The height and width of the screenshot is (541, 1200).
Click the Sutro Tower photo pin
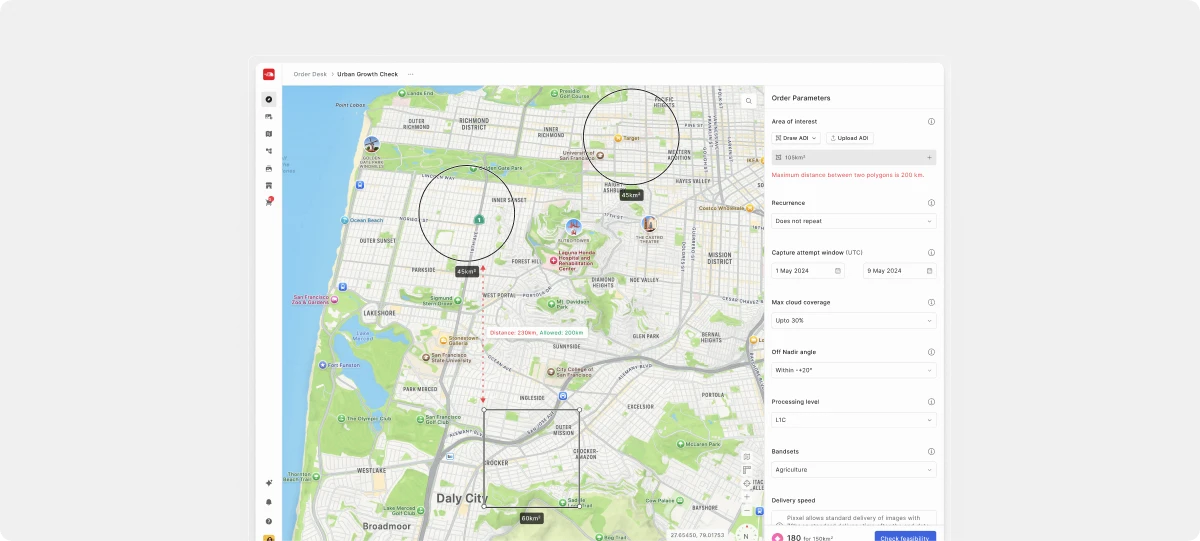573,227
